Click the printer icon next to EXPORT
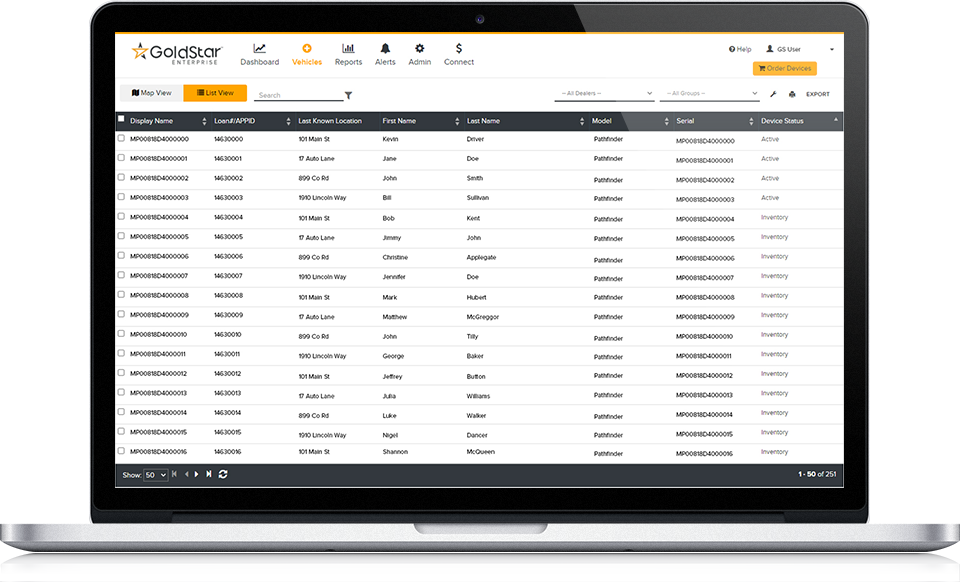Image resolution: width=960 pixels, height=582 pixels. tap(792, 94)
